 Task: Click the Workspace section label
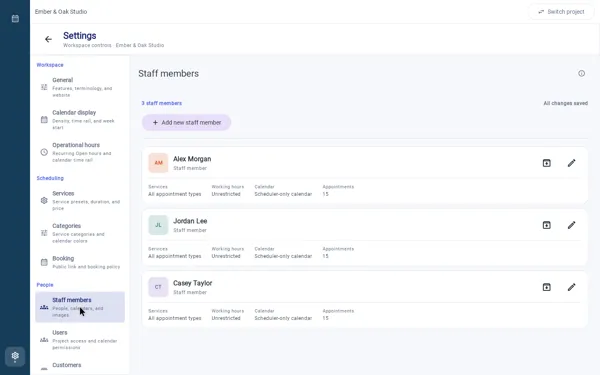click(x=50, y=65)
